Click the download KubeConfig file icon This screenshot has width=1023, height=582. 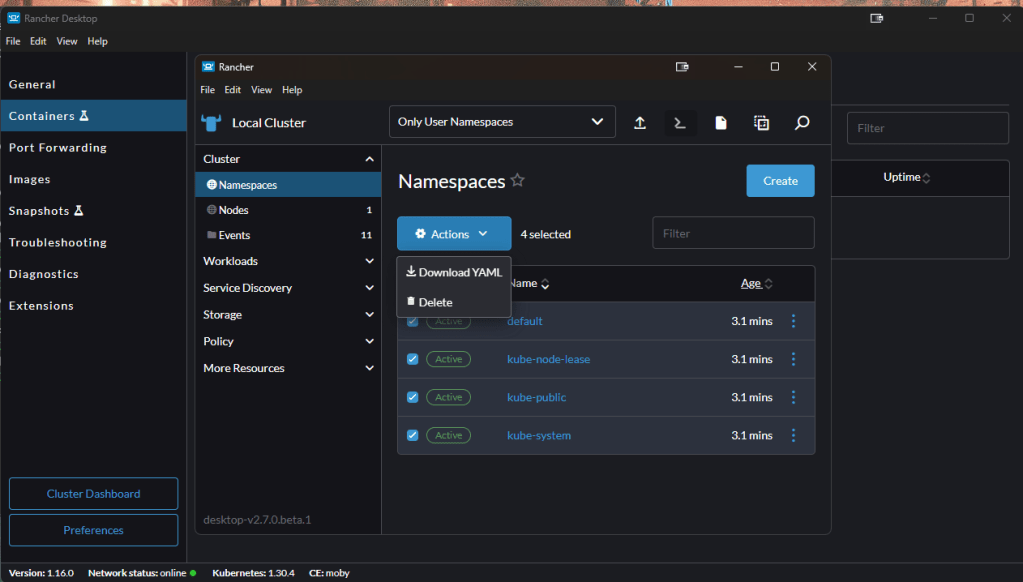coord(721,123)
